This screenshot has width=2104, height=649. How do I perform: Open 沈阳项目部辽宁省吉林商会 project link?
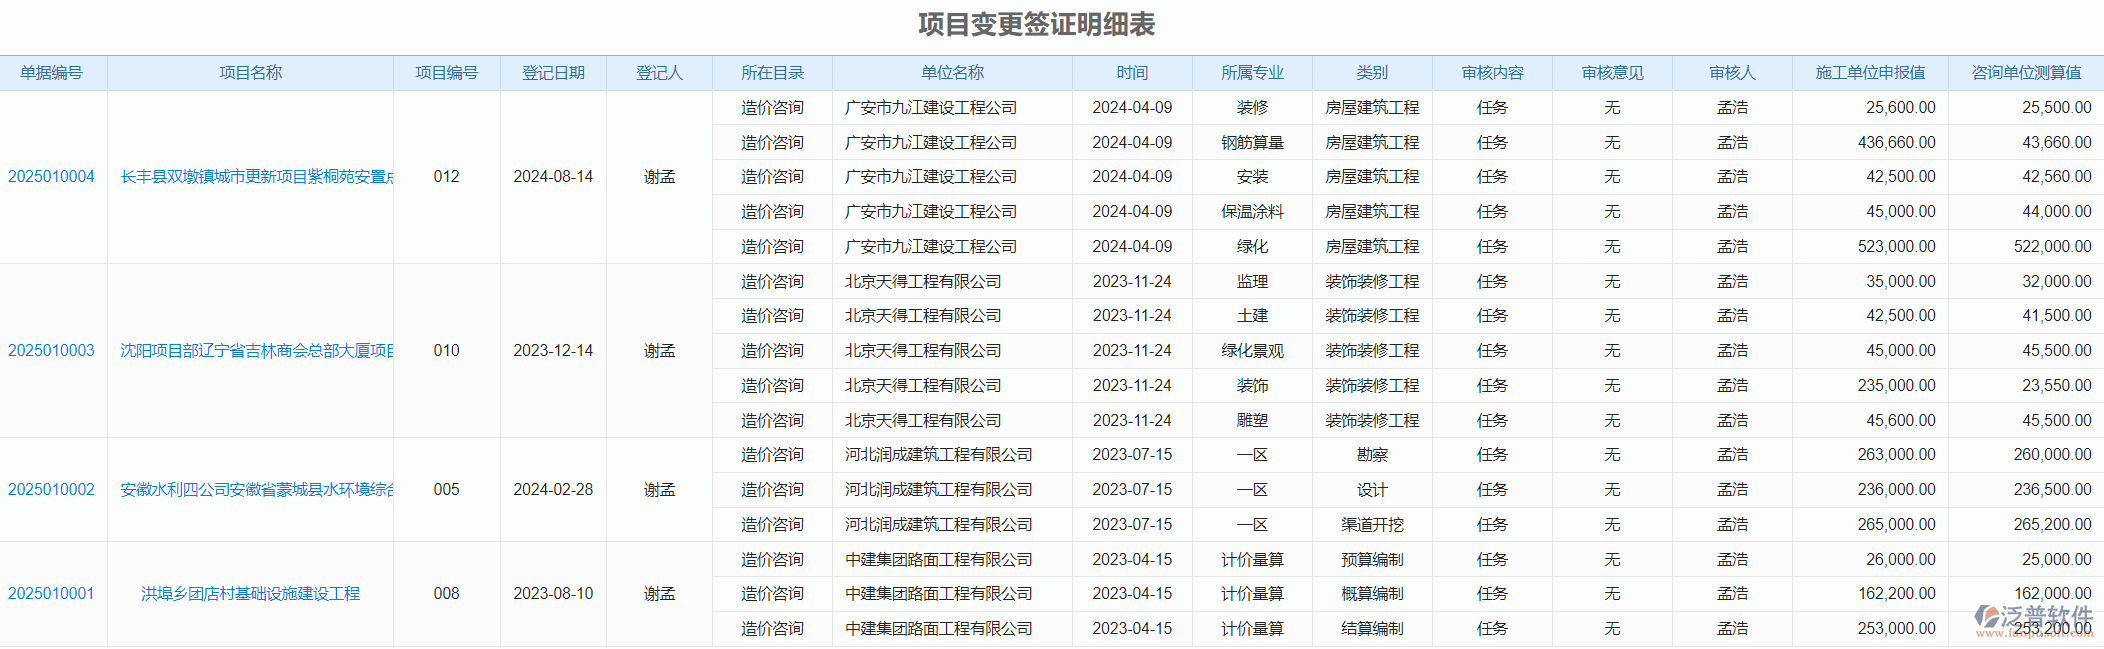pos(256,351)
